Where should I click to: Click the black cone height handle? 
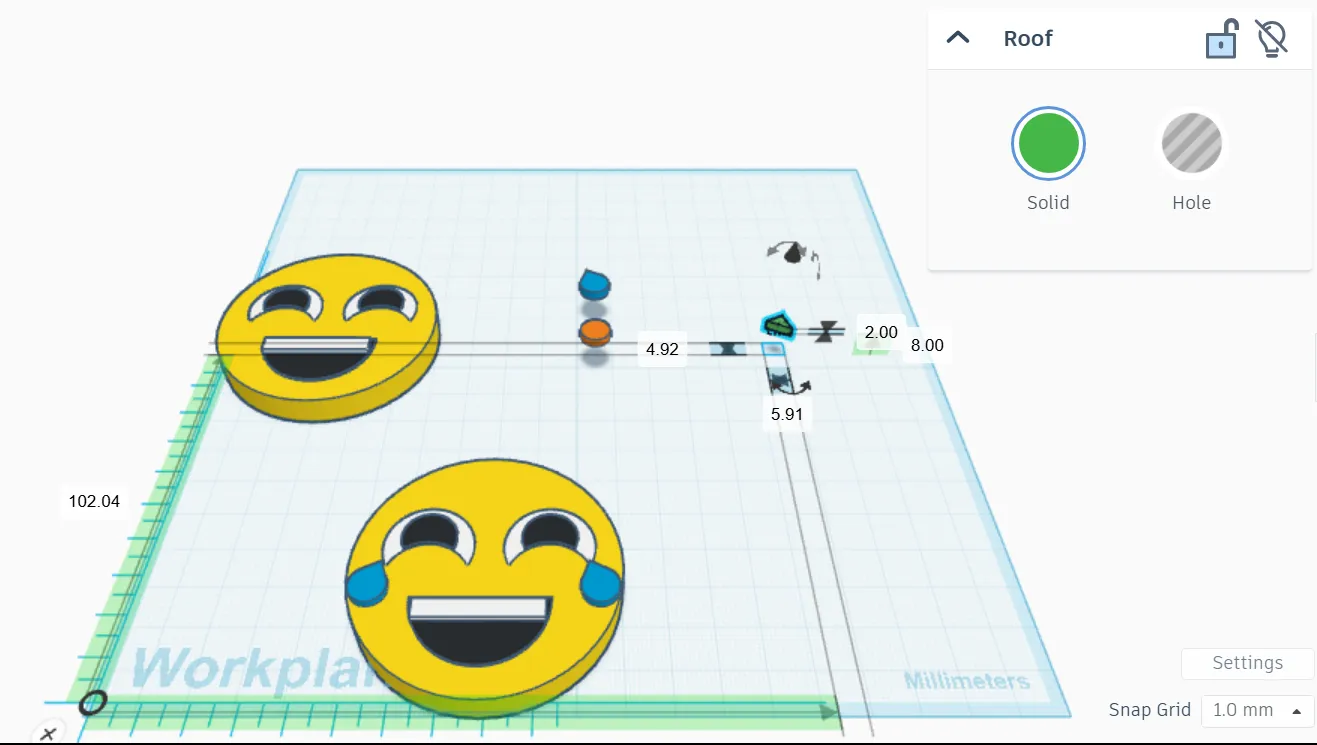(794, 252)
